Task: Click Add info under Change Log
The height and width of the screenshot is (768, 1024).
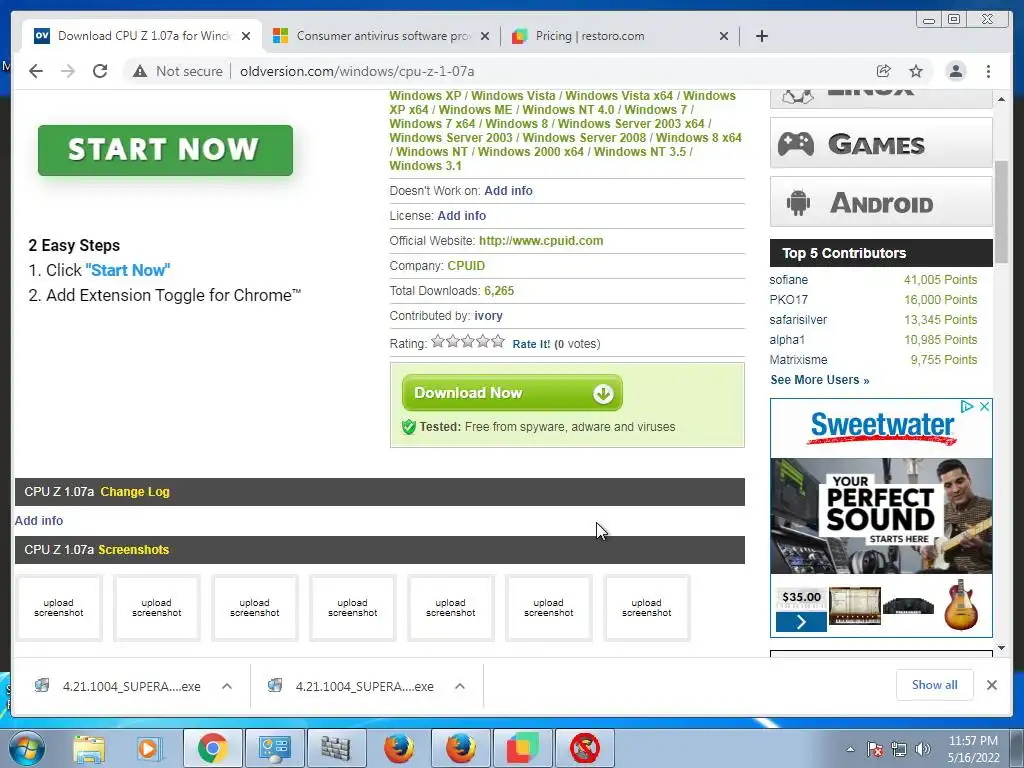Action: tap(39, 520)
